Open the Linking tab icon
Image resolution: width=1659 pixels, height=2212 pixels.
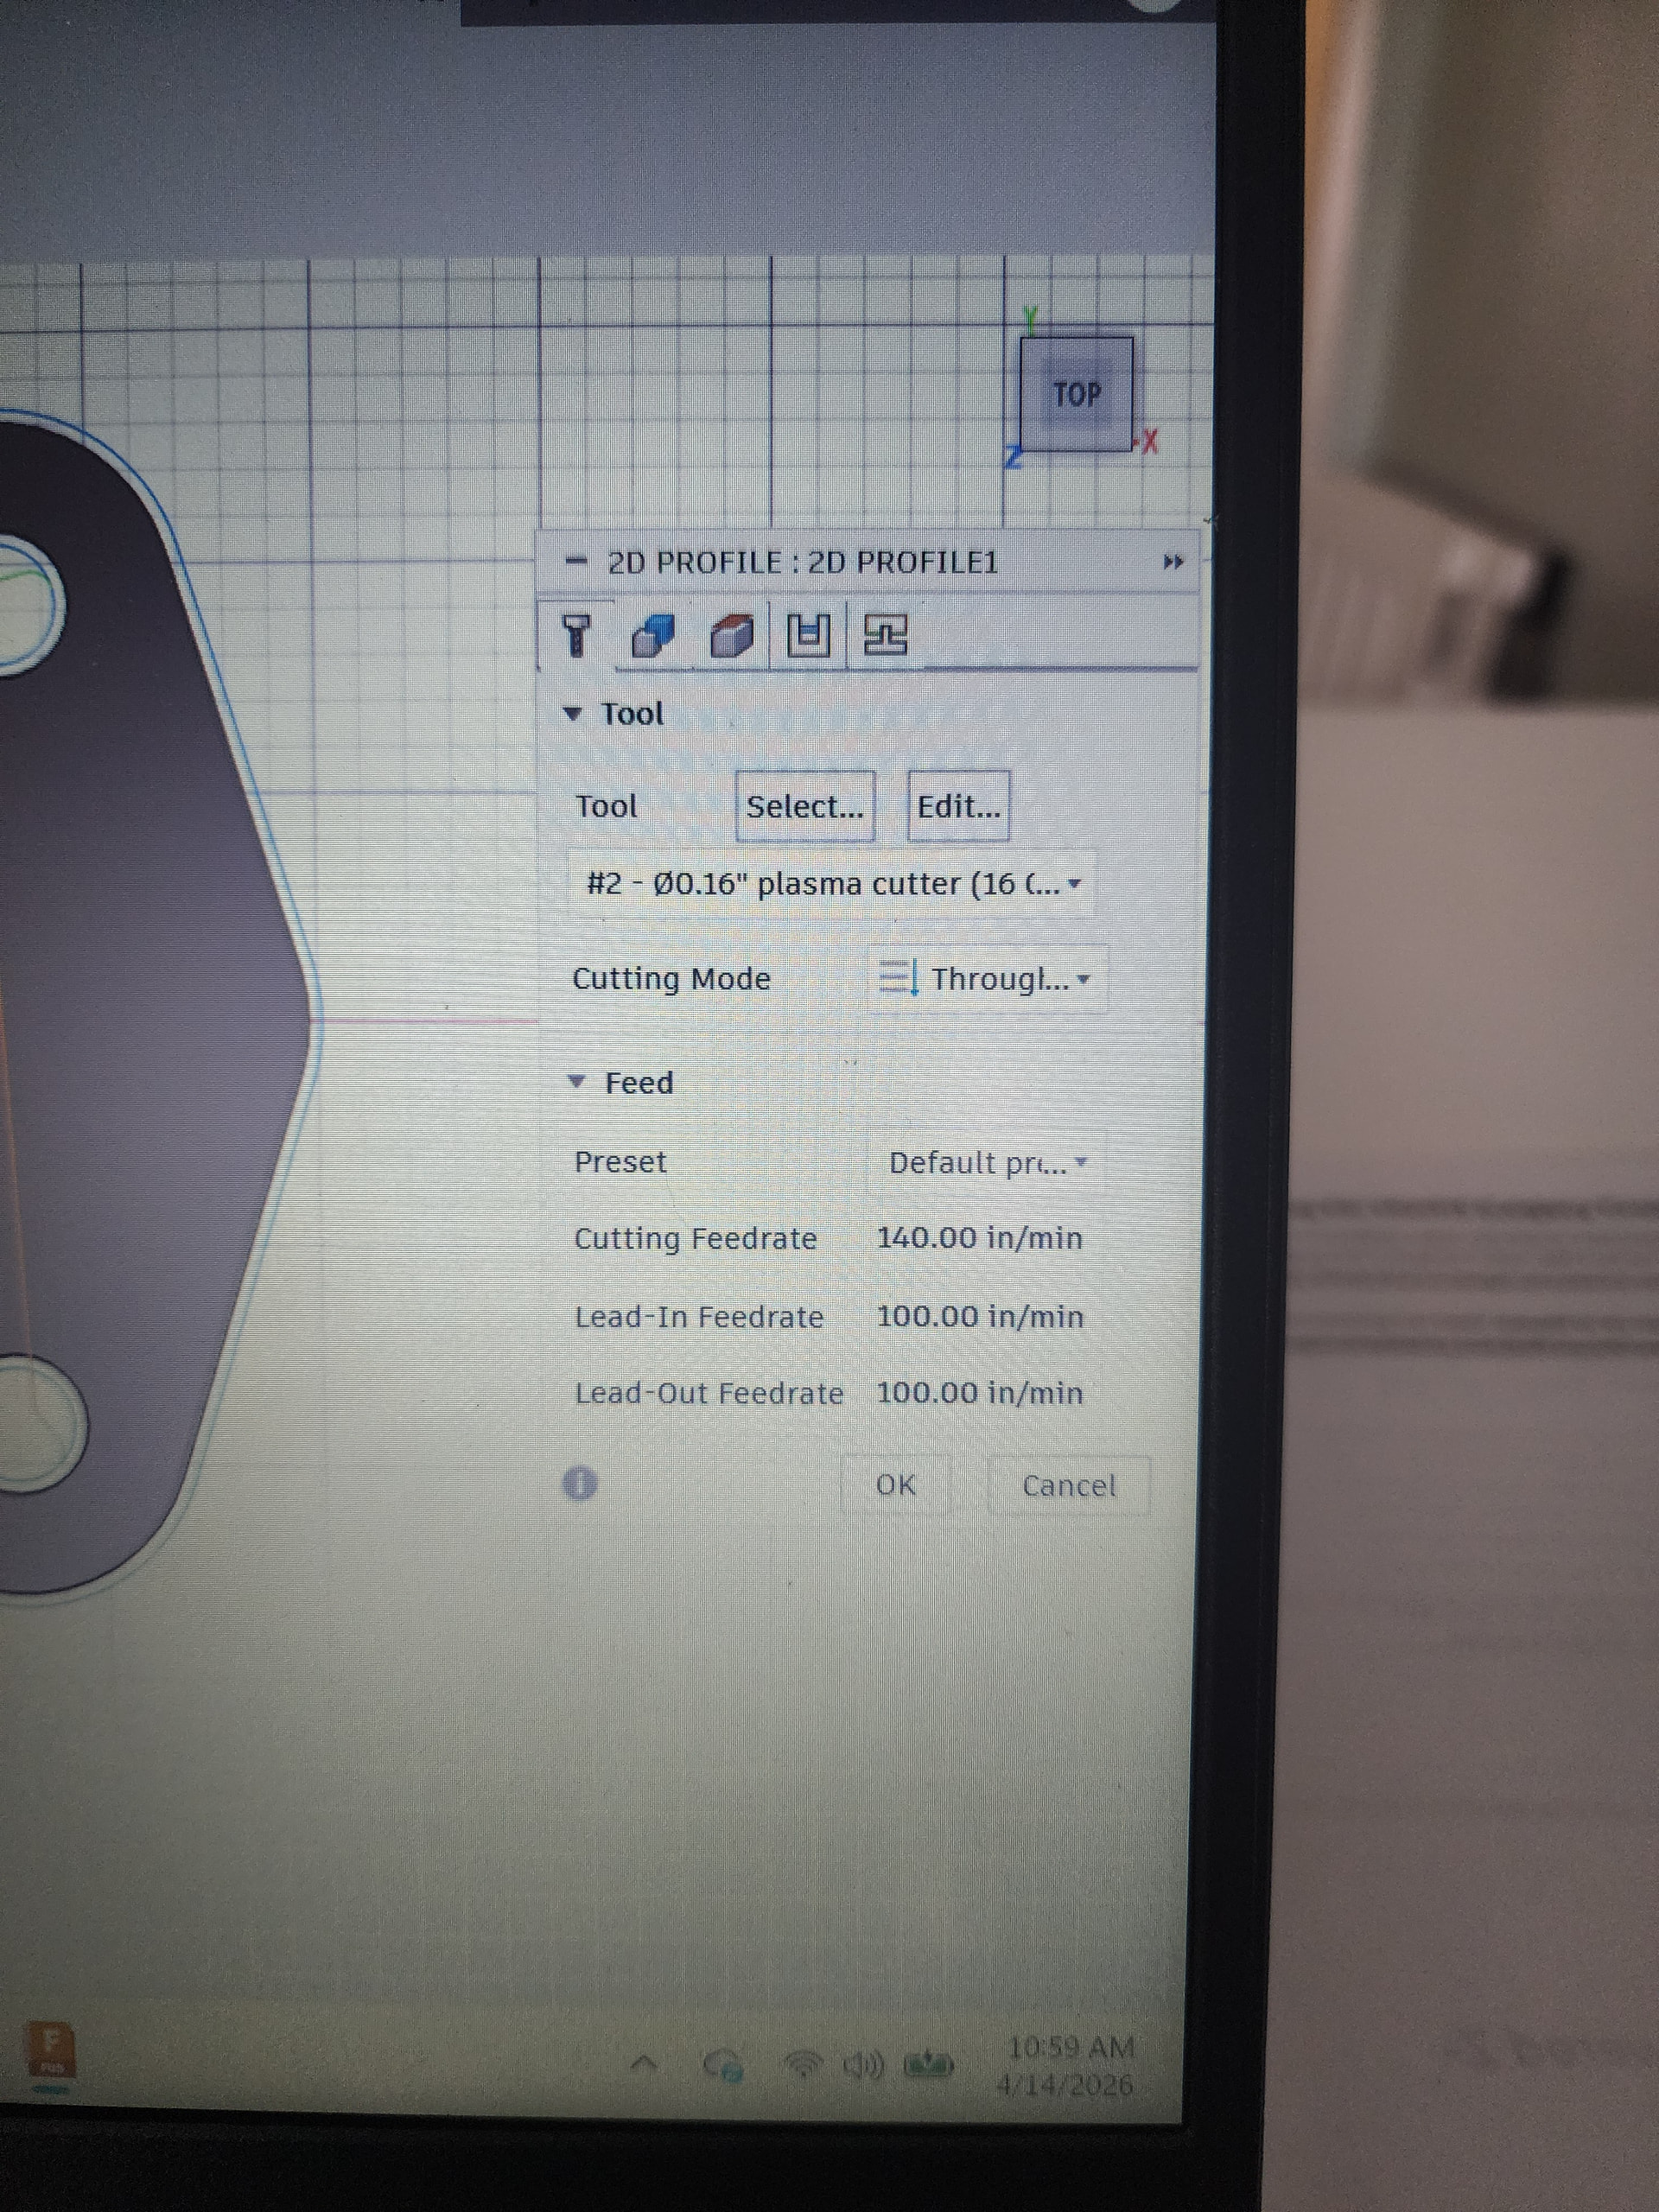point(885,636)
